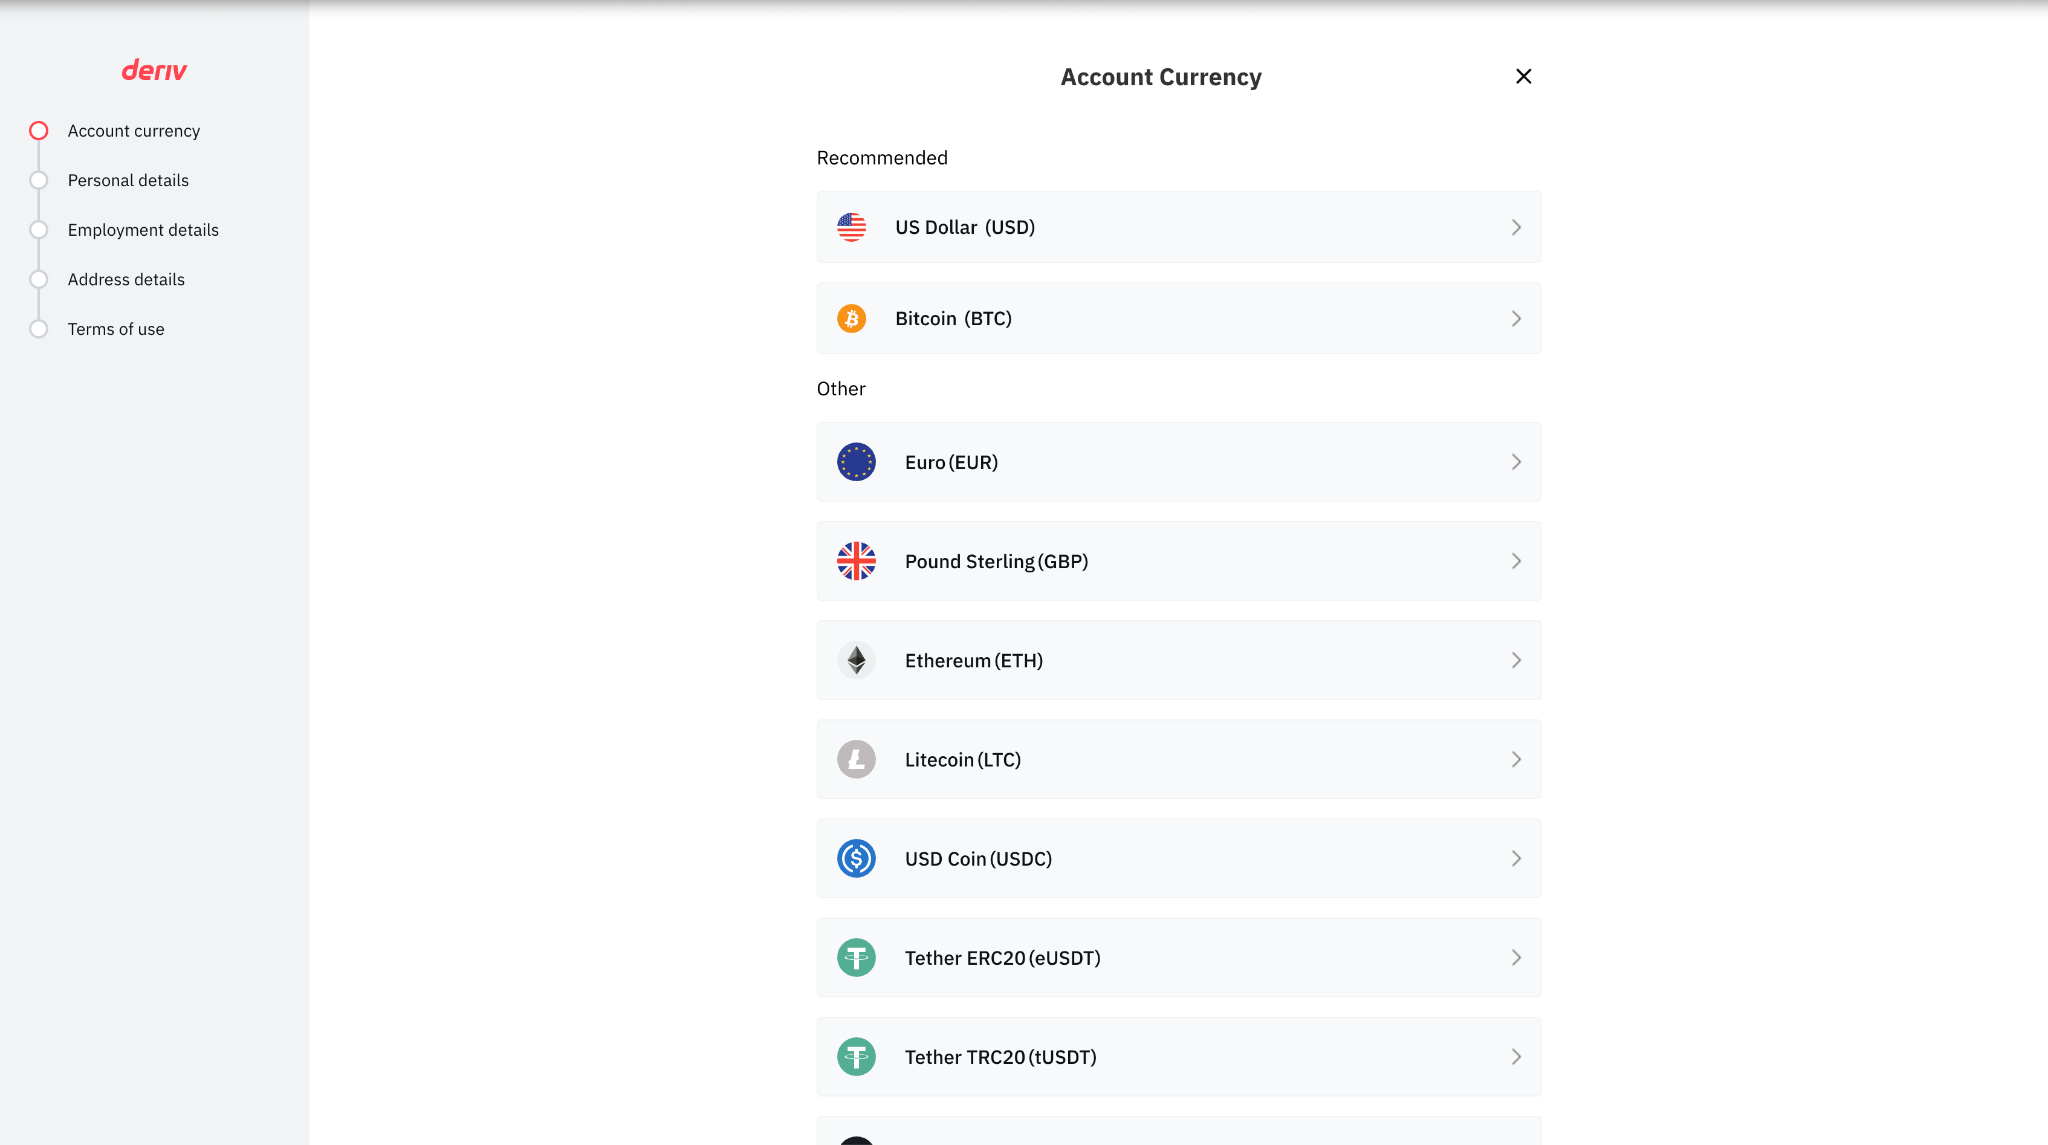Image resolution: width=2048 pixels, height=1145 pixels.
Task: Open the USD Coin row chevron
Action: coord(1516,858)
